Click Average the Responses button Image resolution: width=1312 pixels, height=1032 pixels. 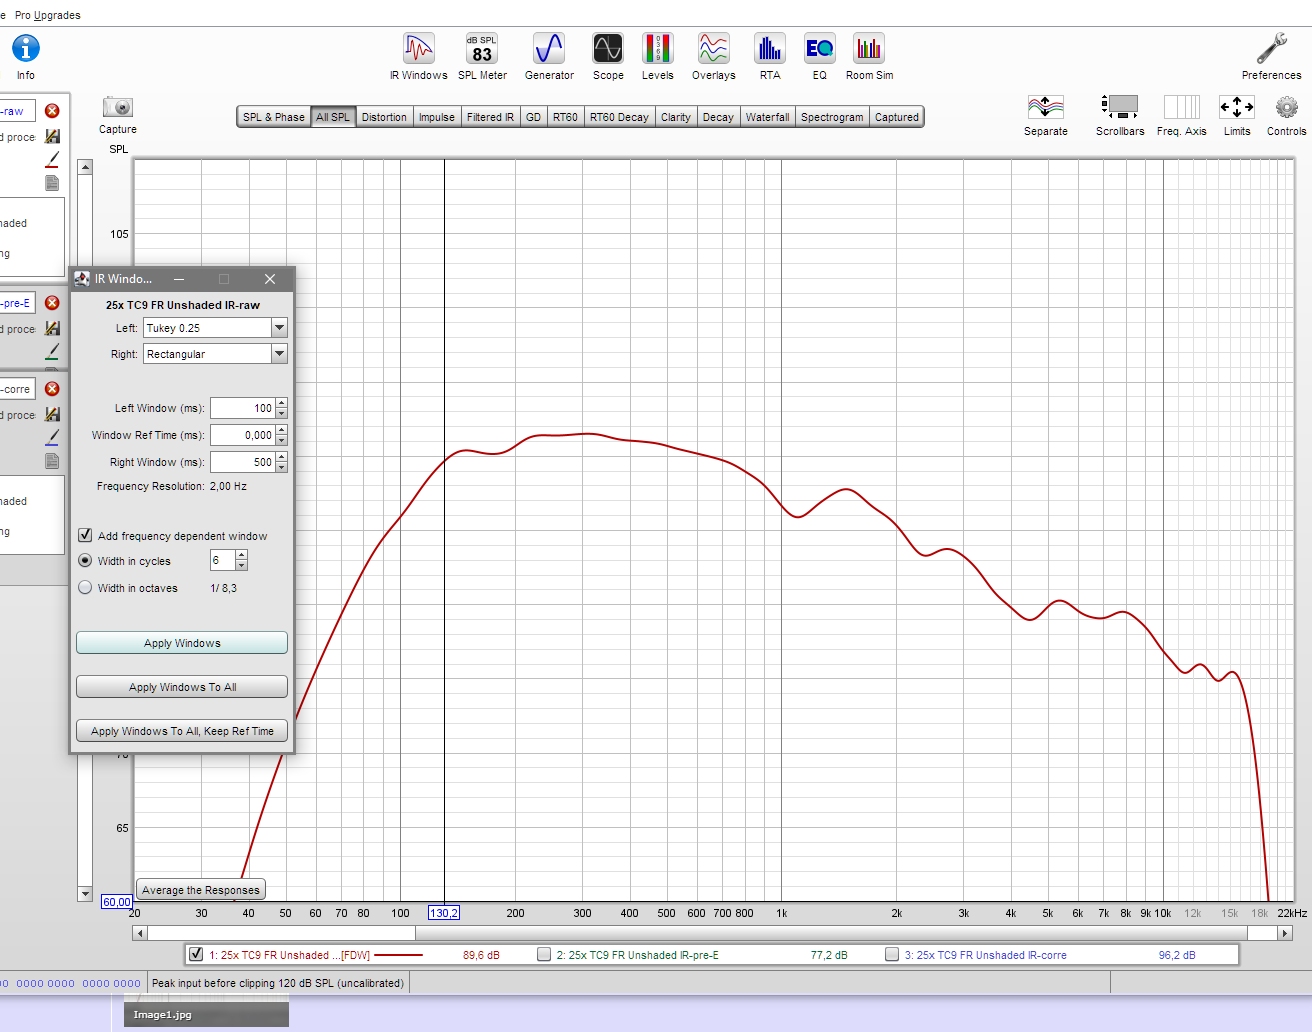click(201, 890)
